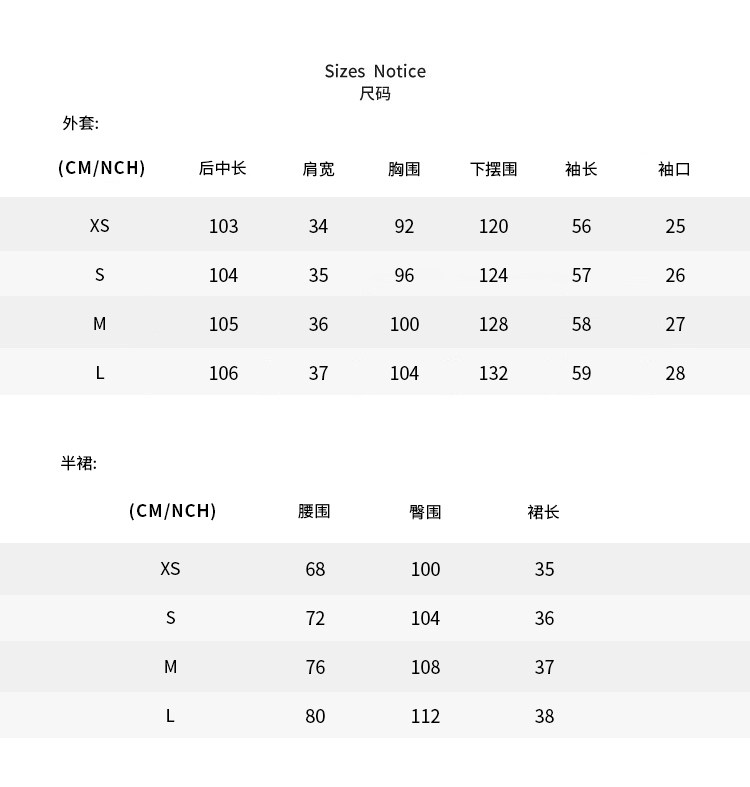Select the 胸围 column header
Screen dimensions: 750x787
click(404, 169)
